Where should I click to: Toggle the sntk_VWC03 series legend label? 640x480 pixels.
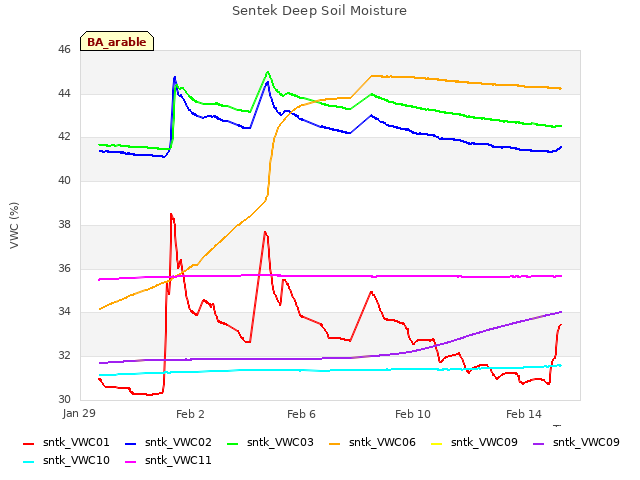click(x=280, y=442)
